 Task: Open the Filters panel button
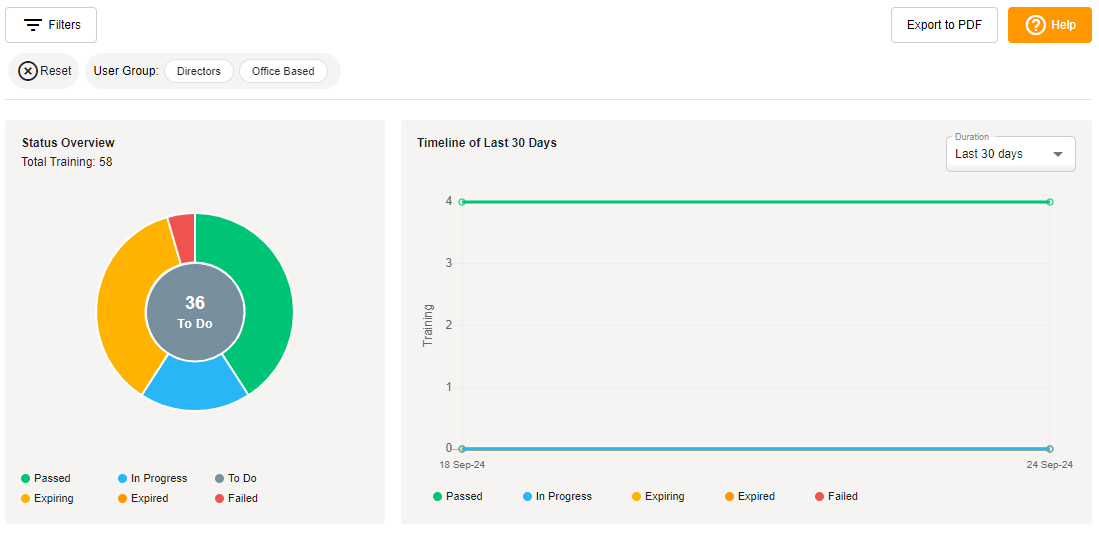point(51,25)
